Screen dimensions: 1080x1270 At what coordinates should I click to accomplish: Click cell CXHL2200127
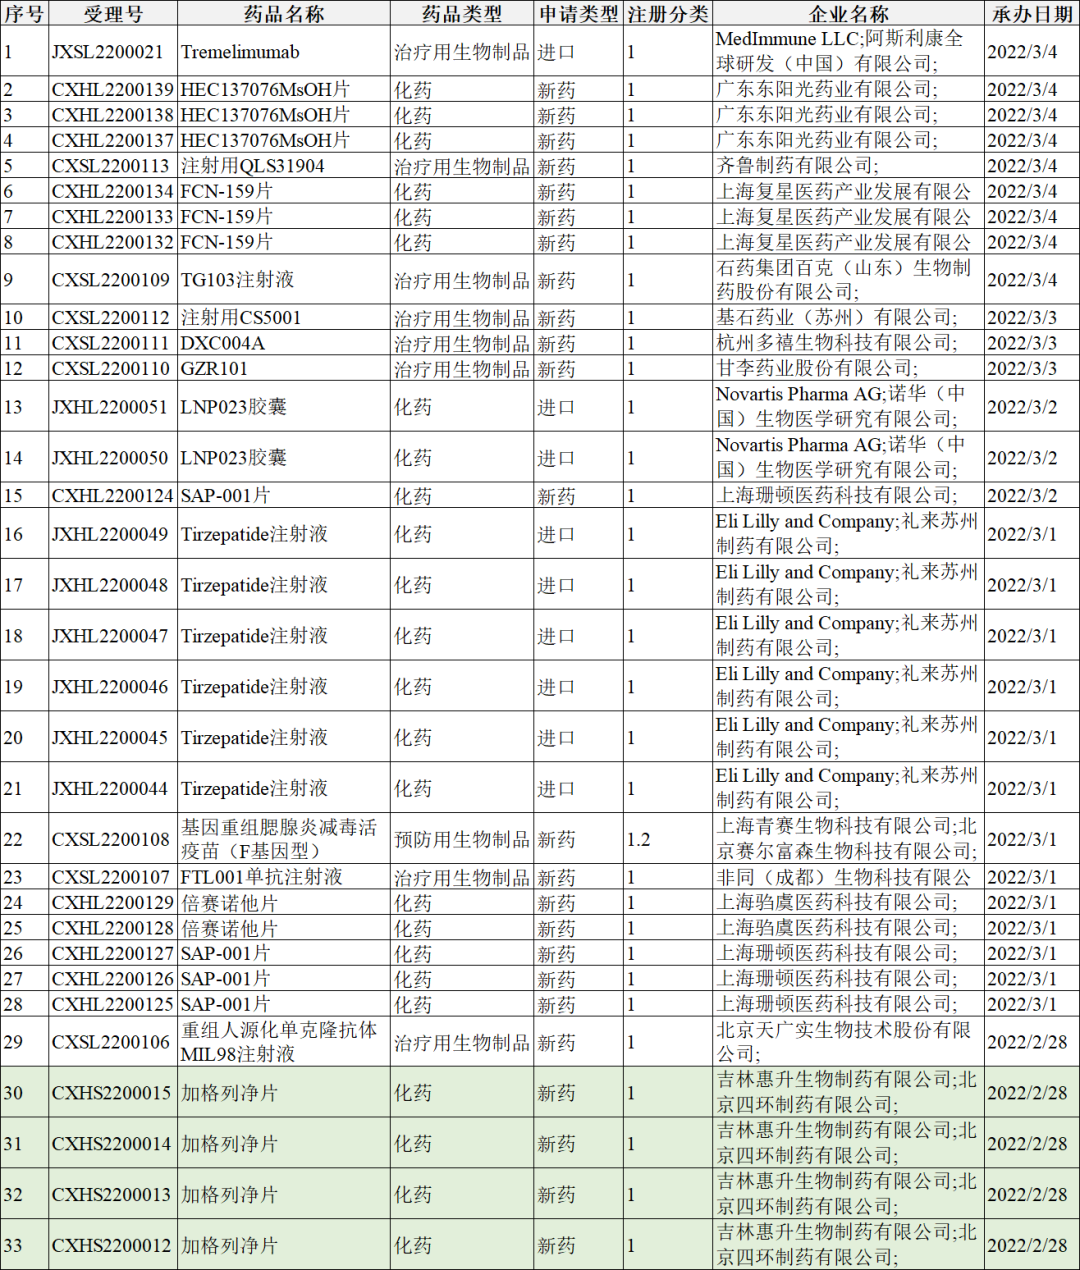click(x=113, y=953)
